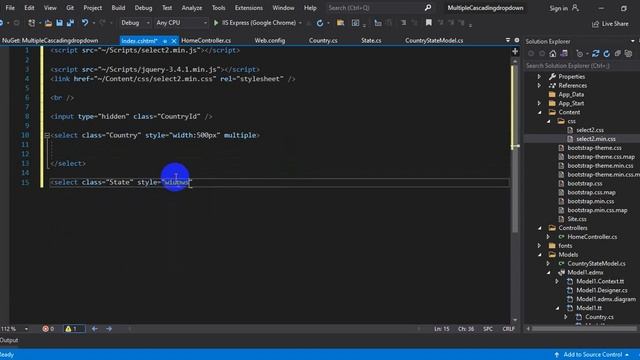Select Model1.edmx.diagram in Solution Explorer
The image size is (640, 360).
point(606,299)
